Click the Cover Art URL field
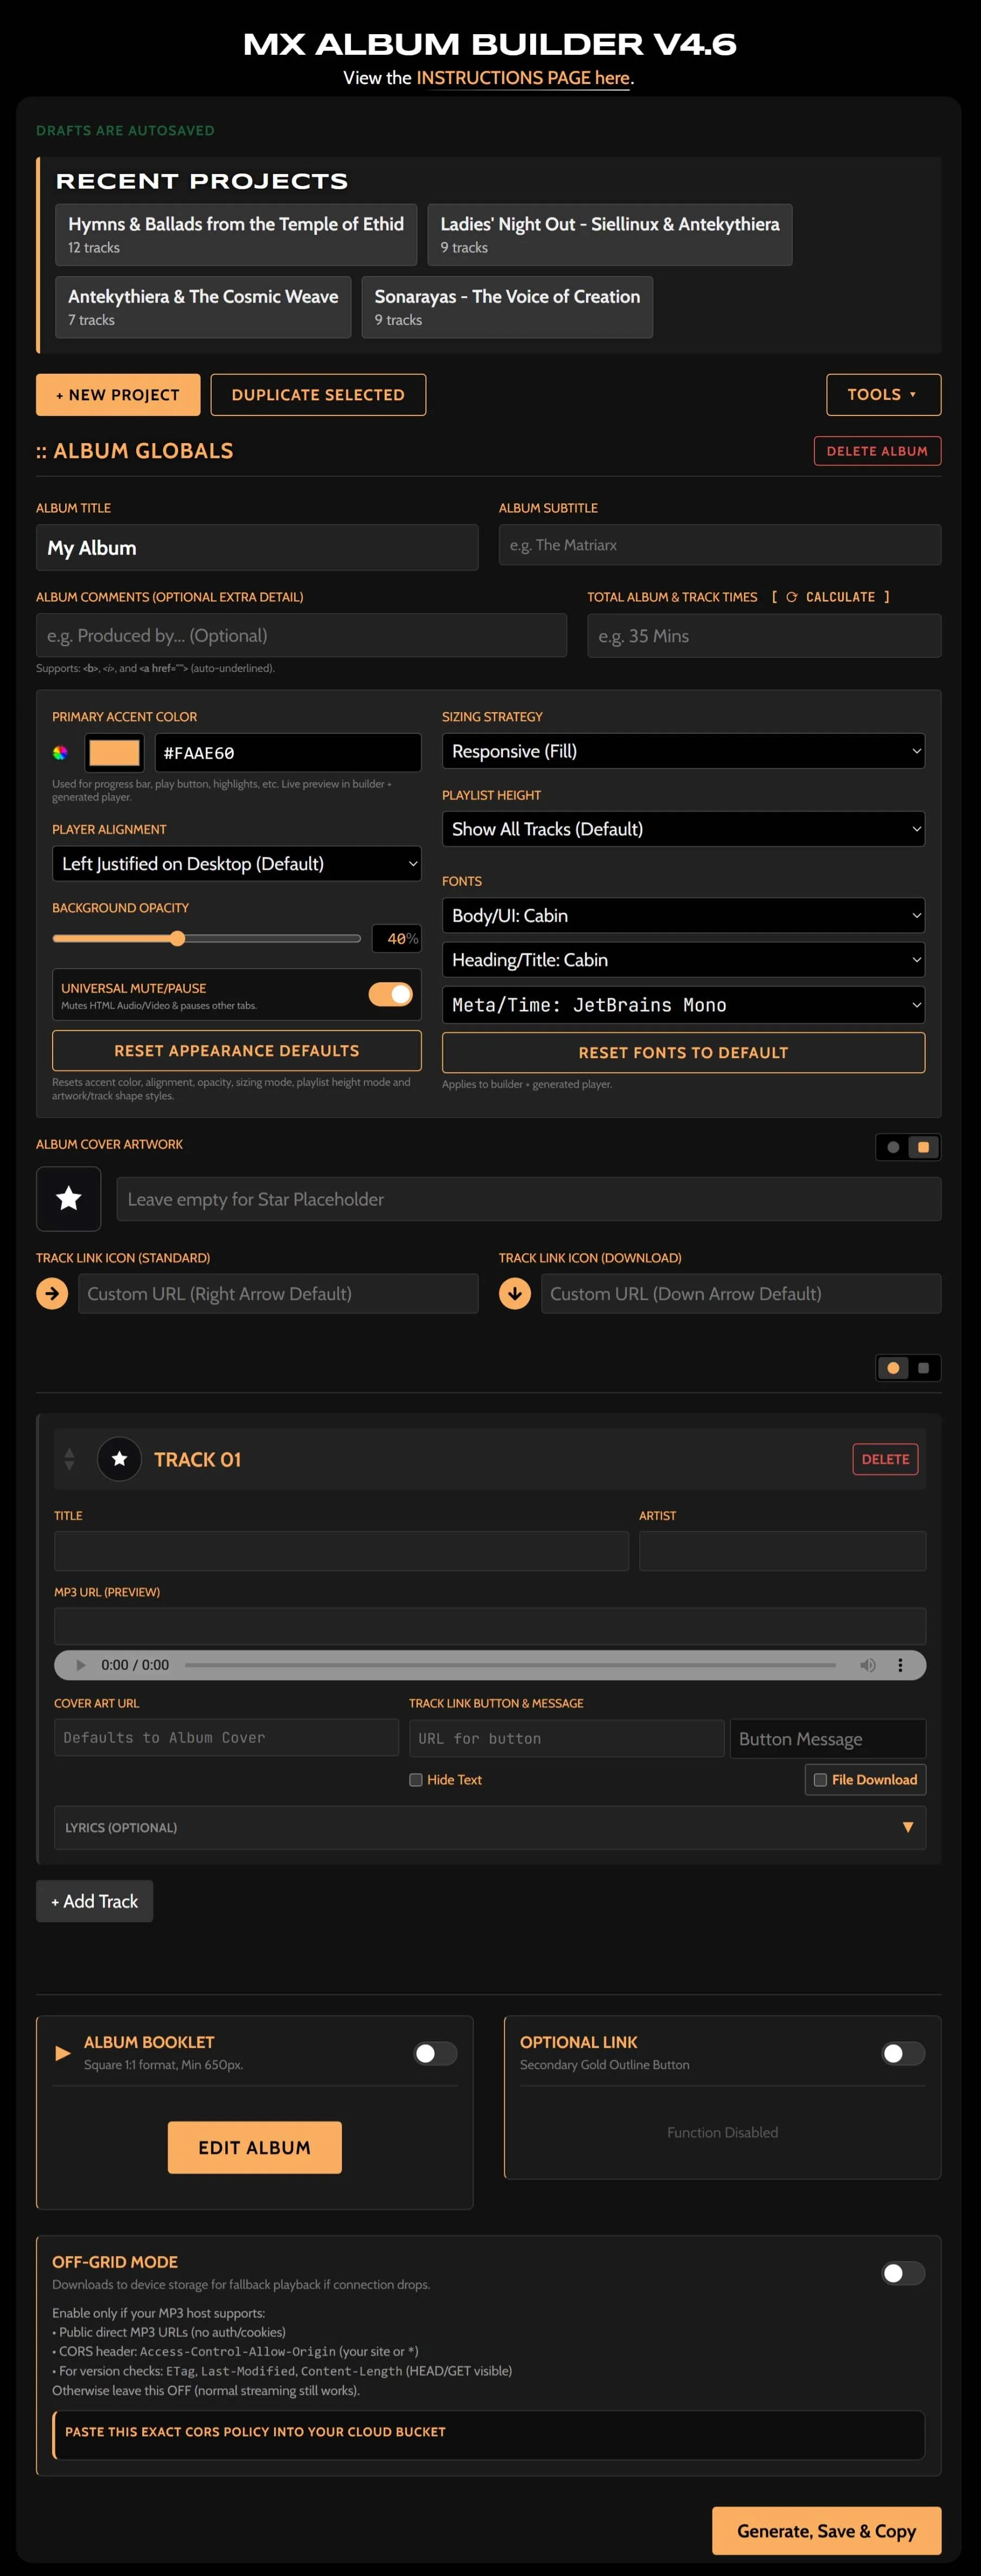Image resolution: width=981 pixels, height=2576 pixels. coord(226,1737)
